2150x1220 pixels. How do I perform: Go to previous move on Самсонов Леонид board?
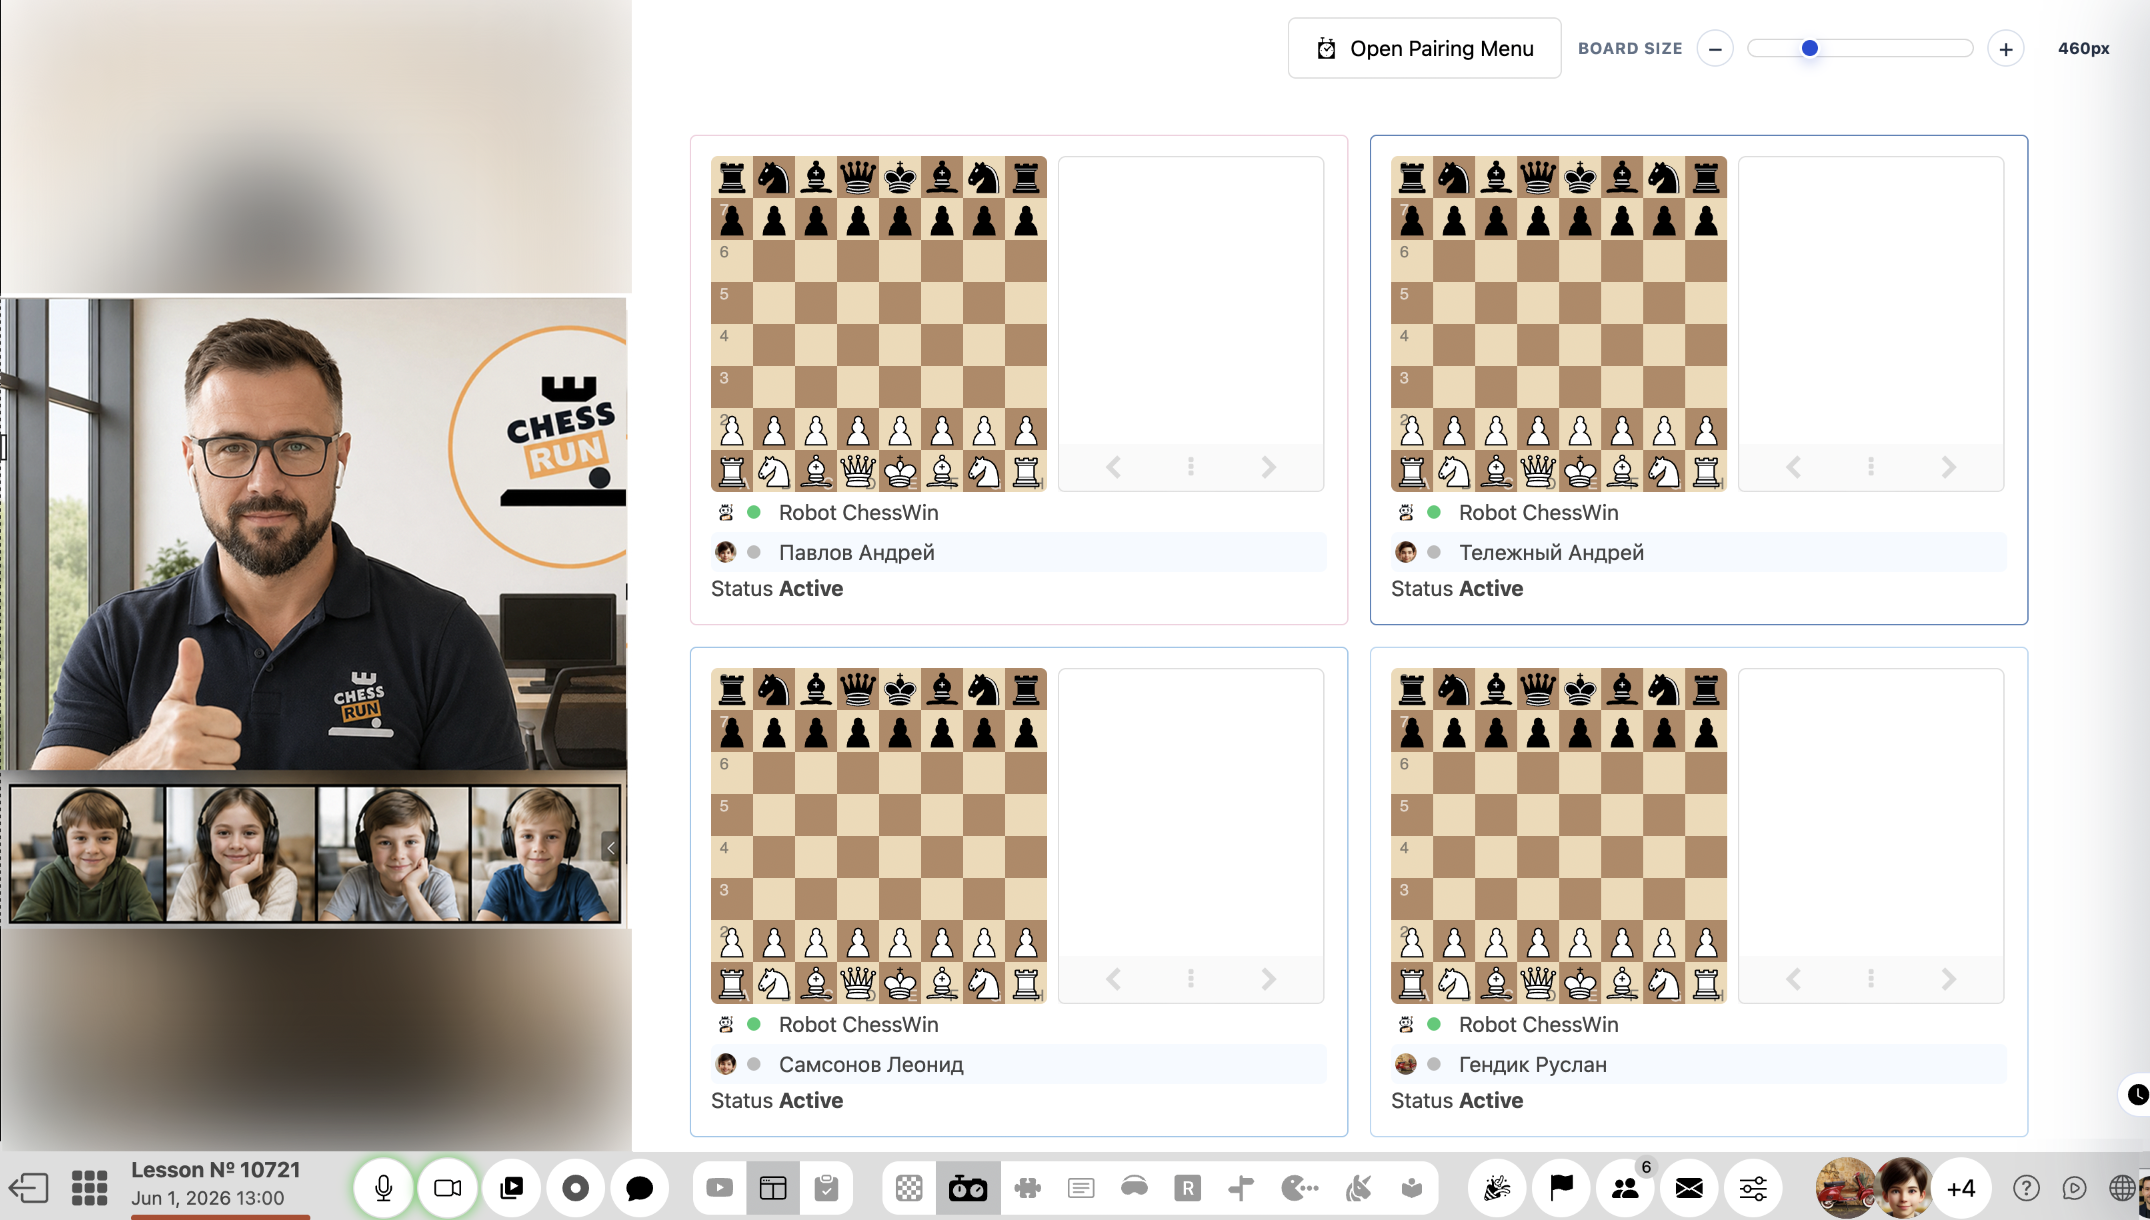pos(1114,979)
